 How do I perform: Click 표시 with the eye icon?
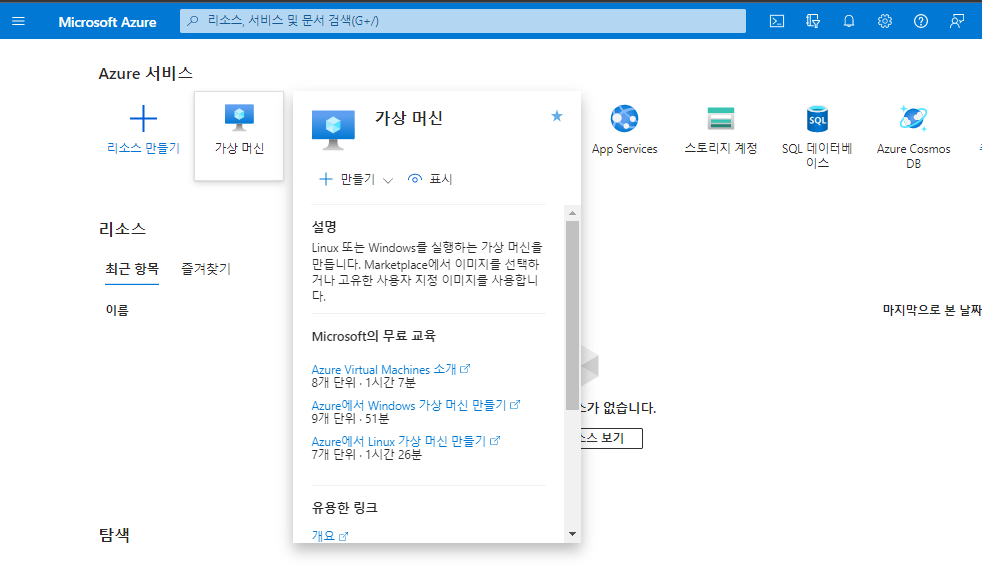[430, 179]
